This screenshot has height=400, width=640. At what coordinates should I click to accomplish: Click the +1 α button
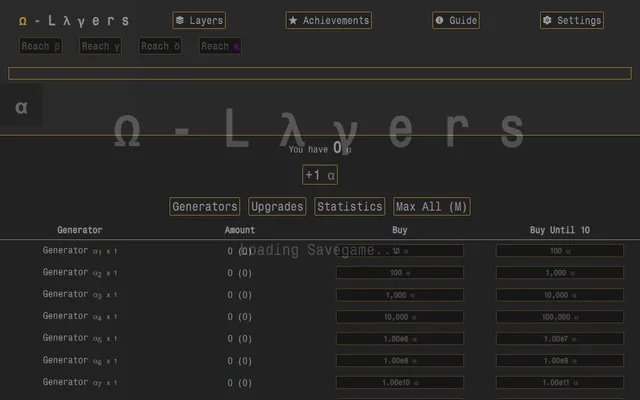(320, 175)
